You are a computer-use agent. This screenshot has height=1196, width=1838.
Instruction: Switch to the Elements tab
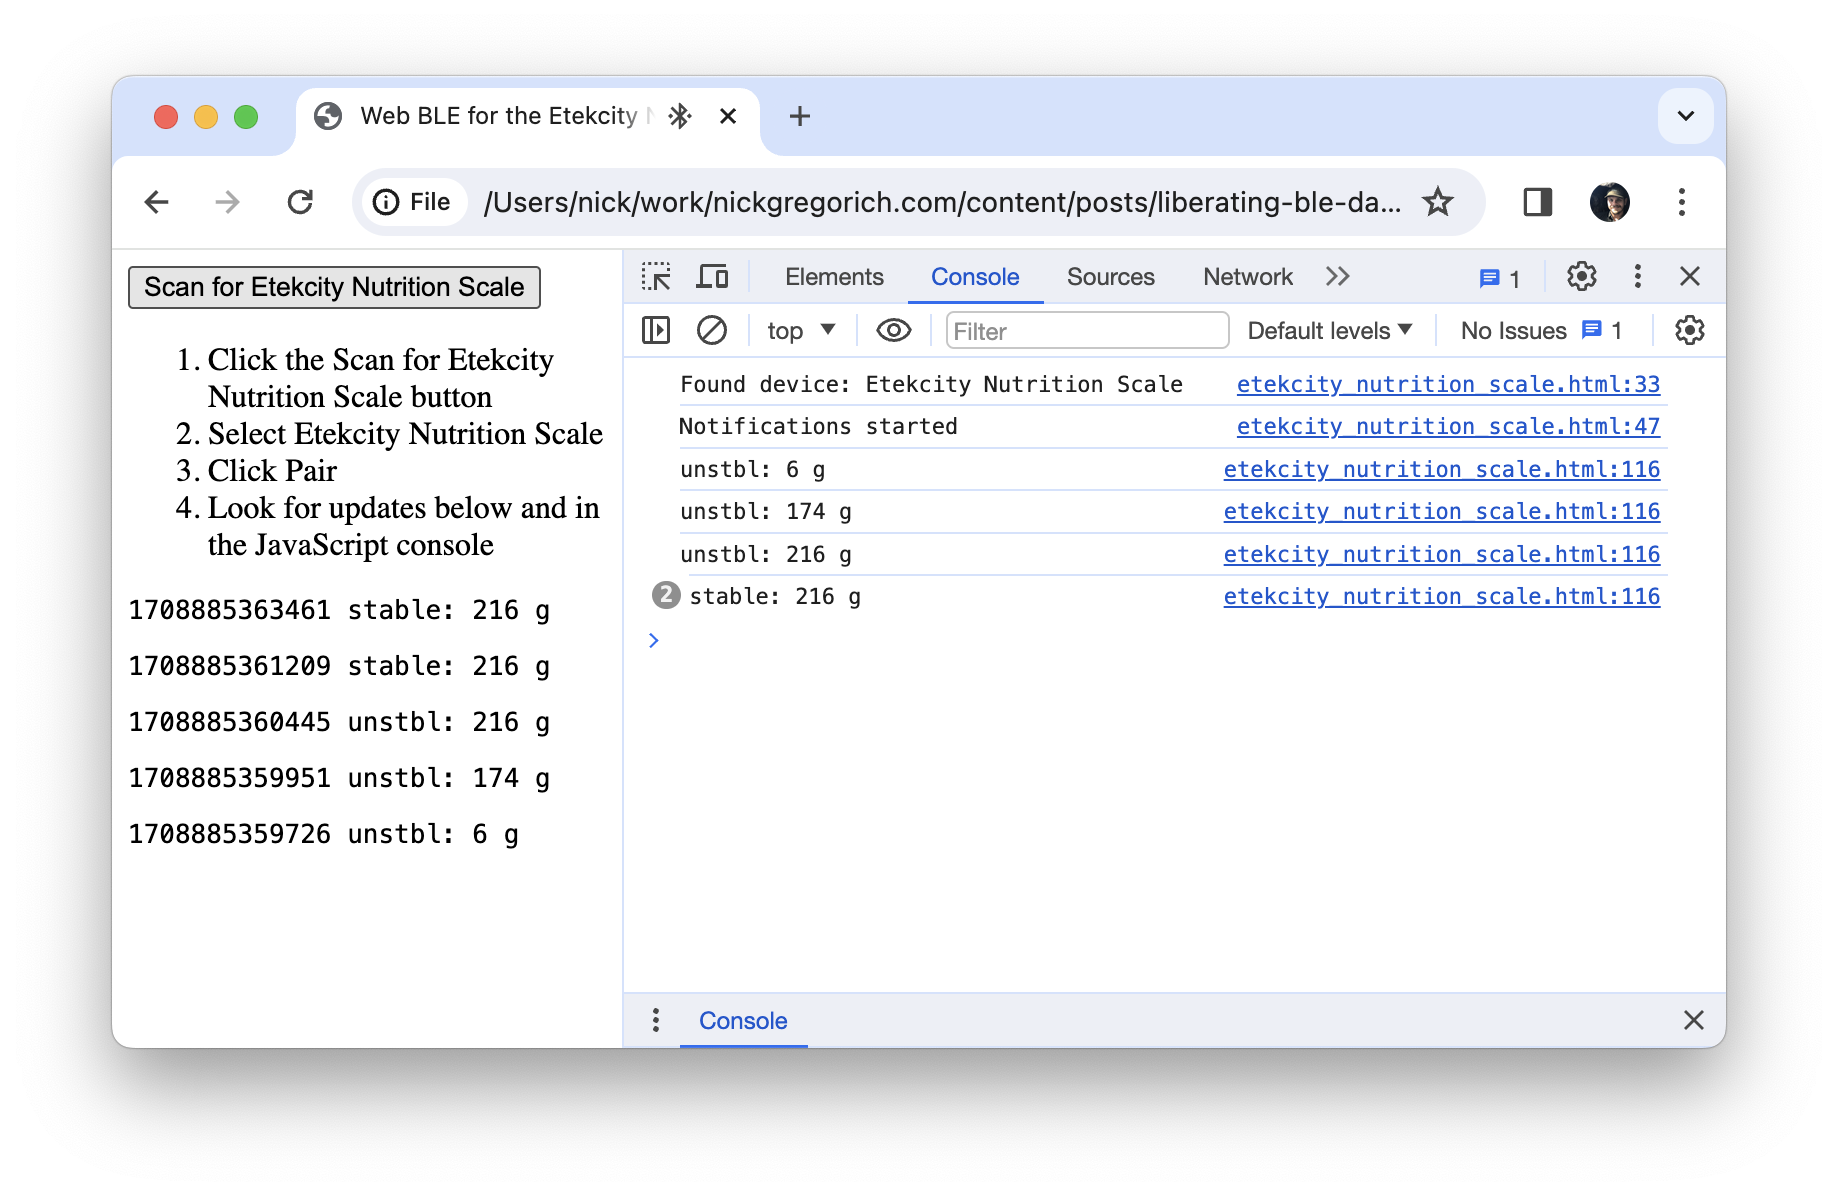(834, 277)
